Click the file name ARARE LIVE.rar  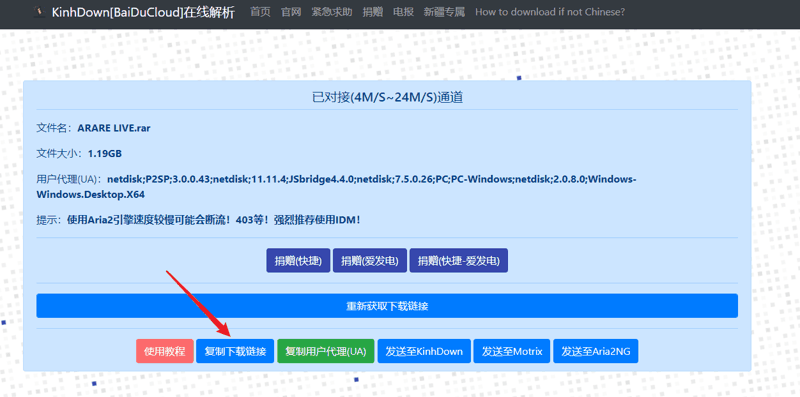click(x=114, y=128)
